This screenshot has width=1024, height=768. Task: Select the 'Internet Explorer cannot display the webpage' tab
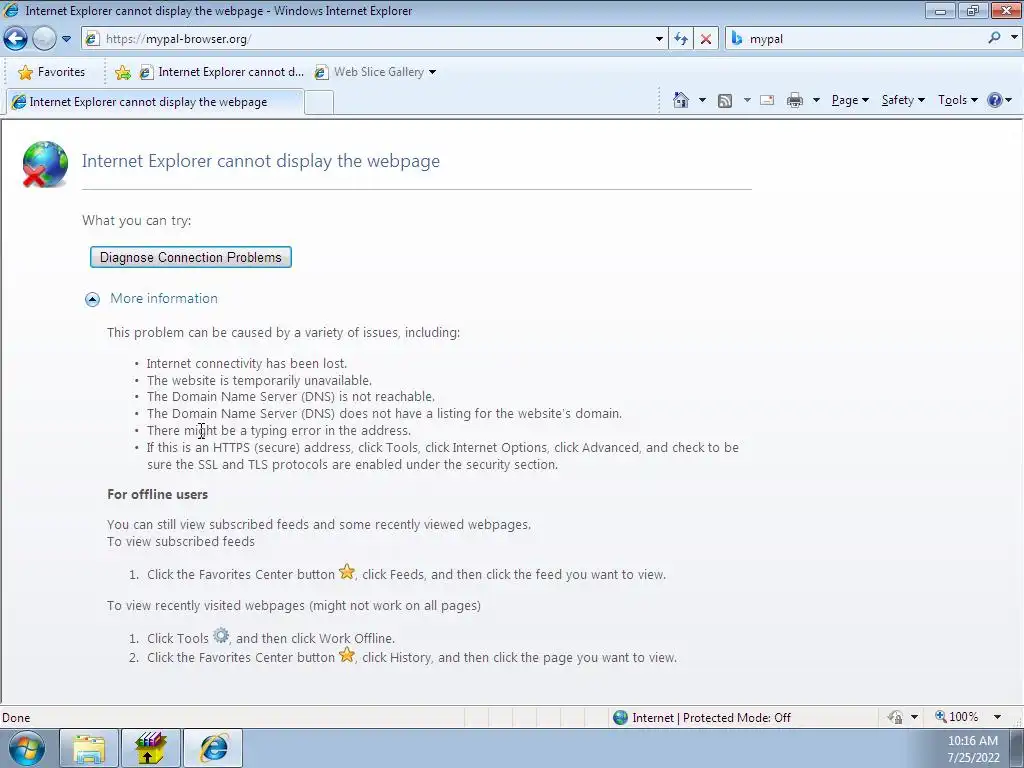point(154,102)
